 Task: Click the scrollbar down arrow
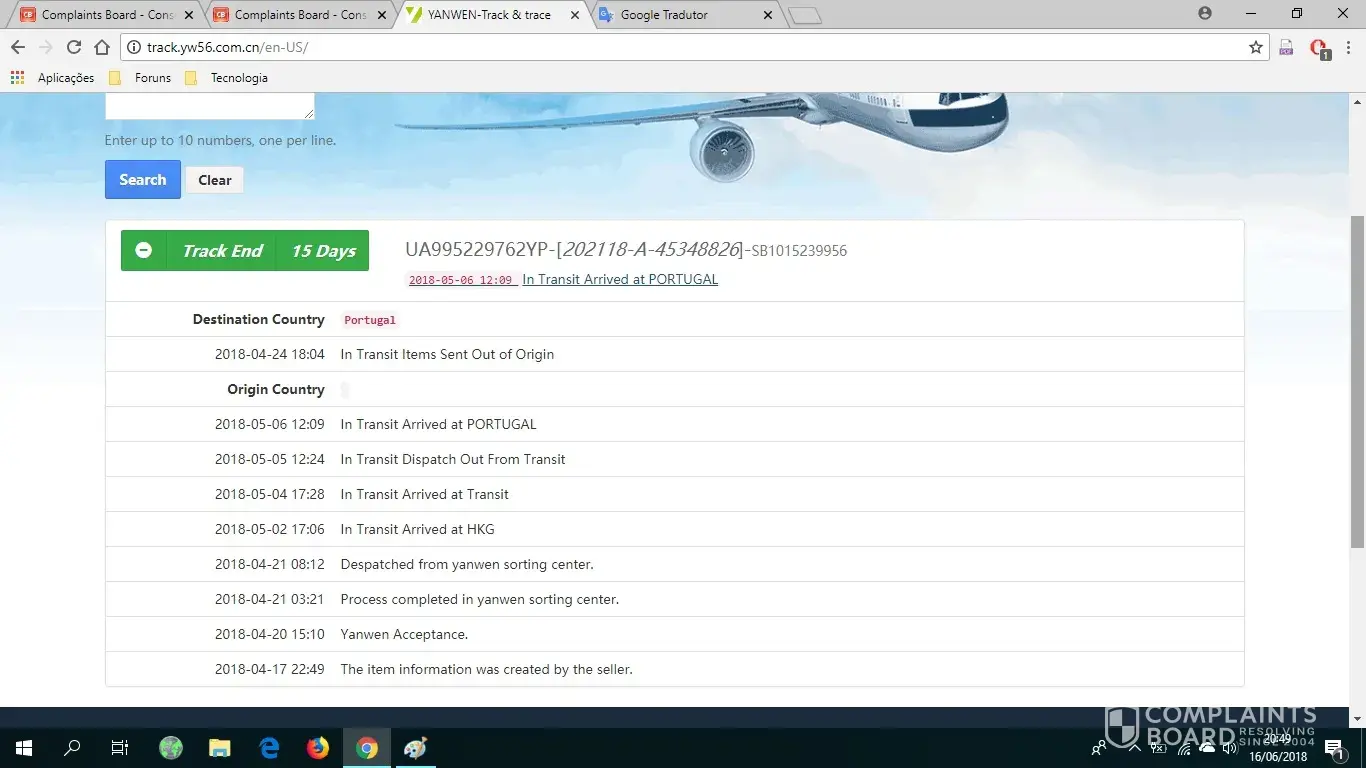(1357, 719)
